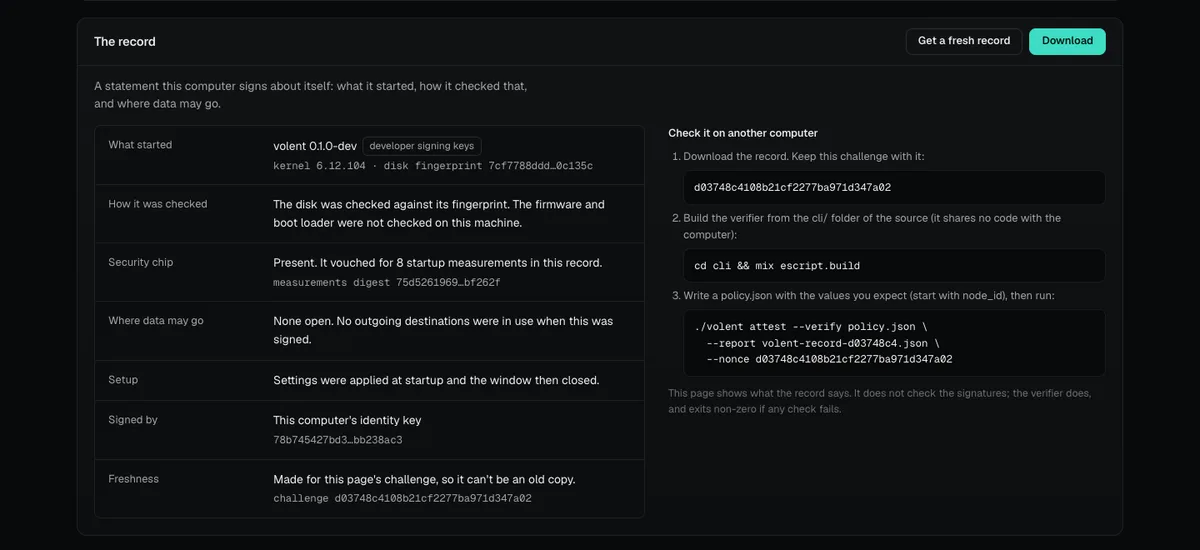Viewport: 1200px width, 550px height.
Task: Click the '--report volent-record-d03748c4.json' line
Action: coord(823,343)
